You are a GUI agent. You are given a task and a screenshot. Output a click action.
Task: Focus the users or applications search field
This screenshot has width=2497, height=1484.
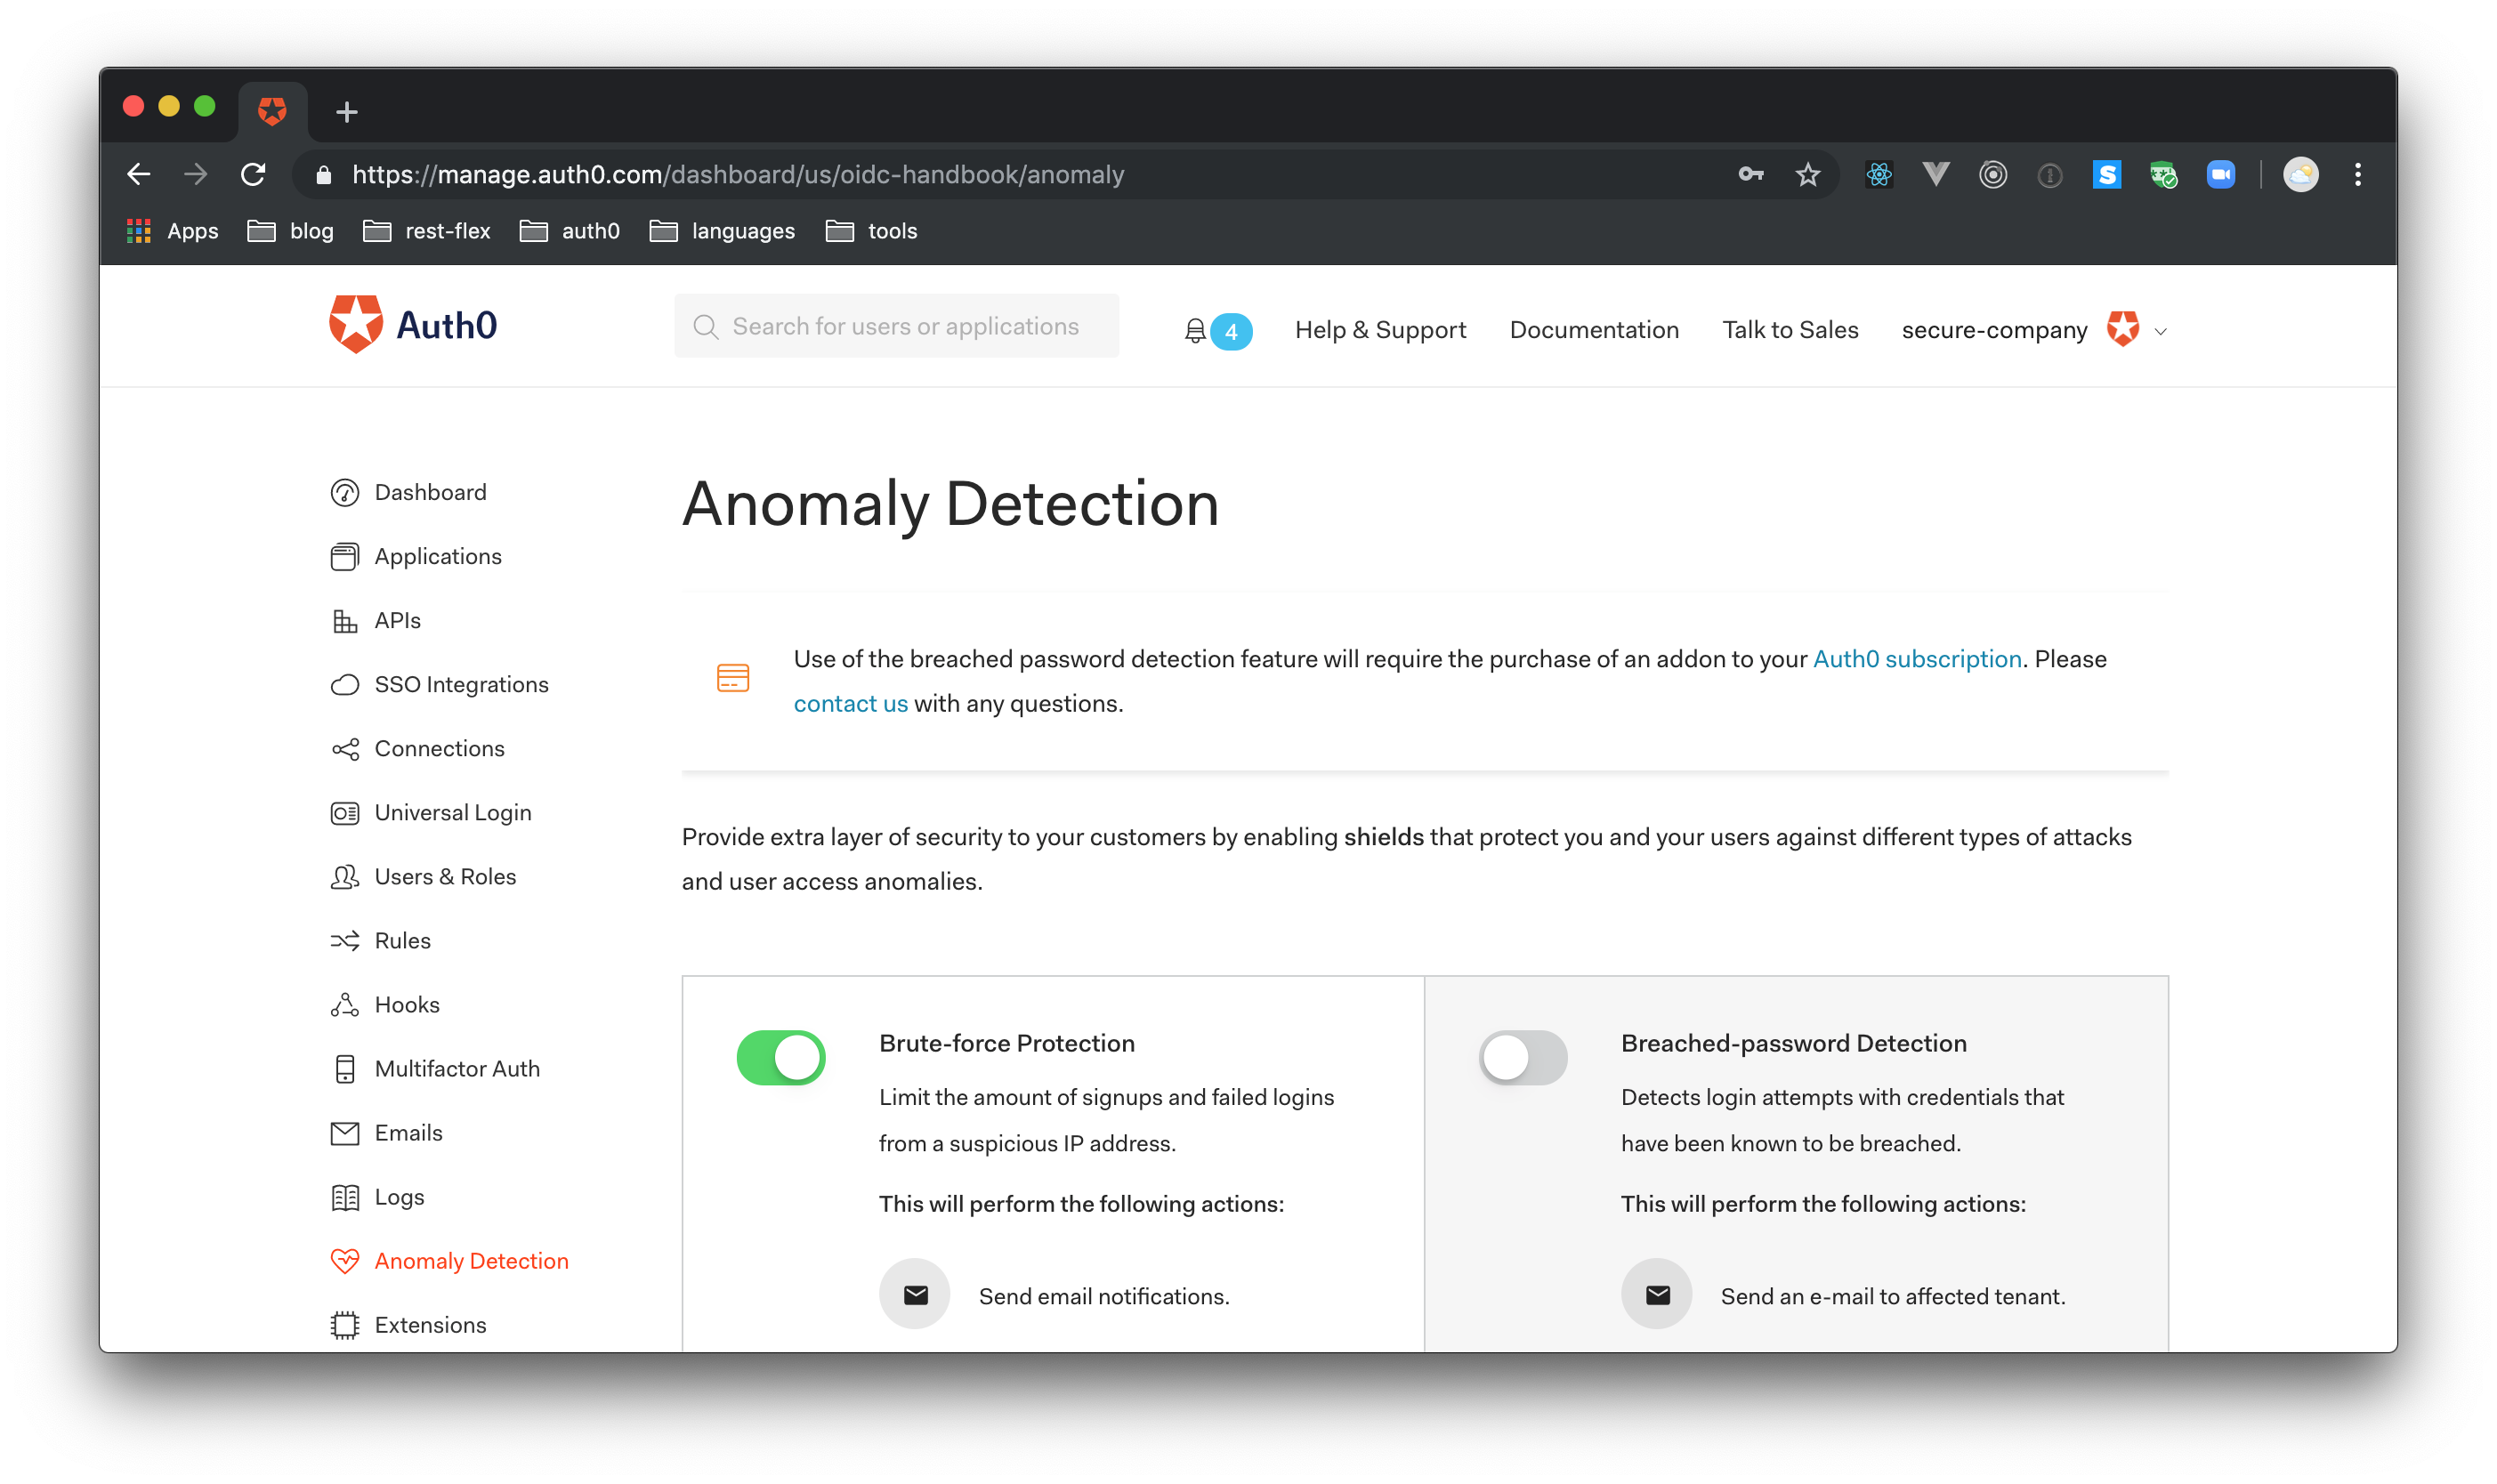click(x=905, y=327)
